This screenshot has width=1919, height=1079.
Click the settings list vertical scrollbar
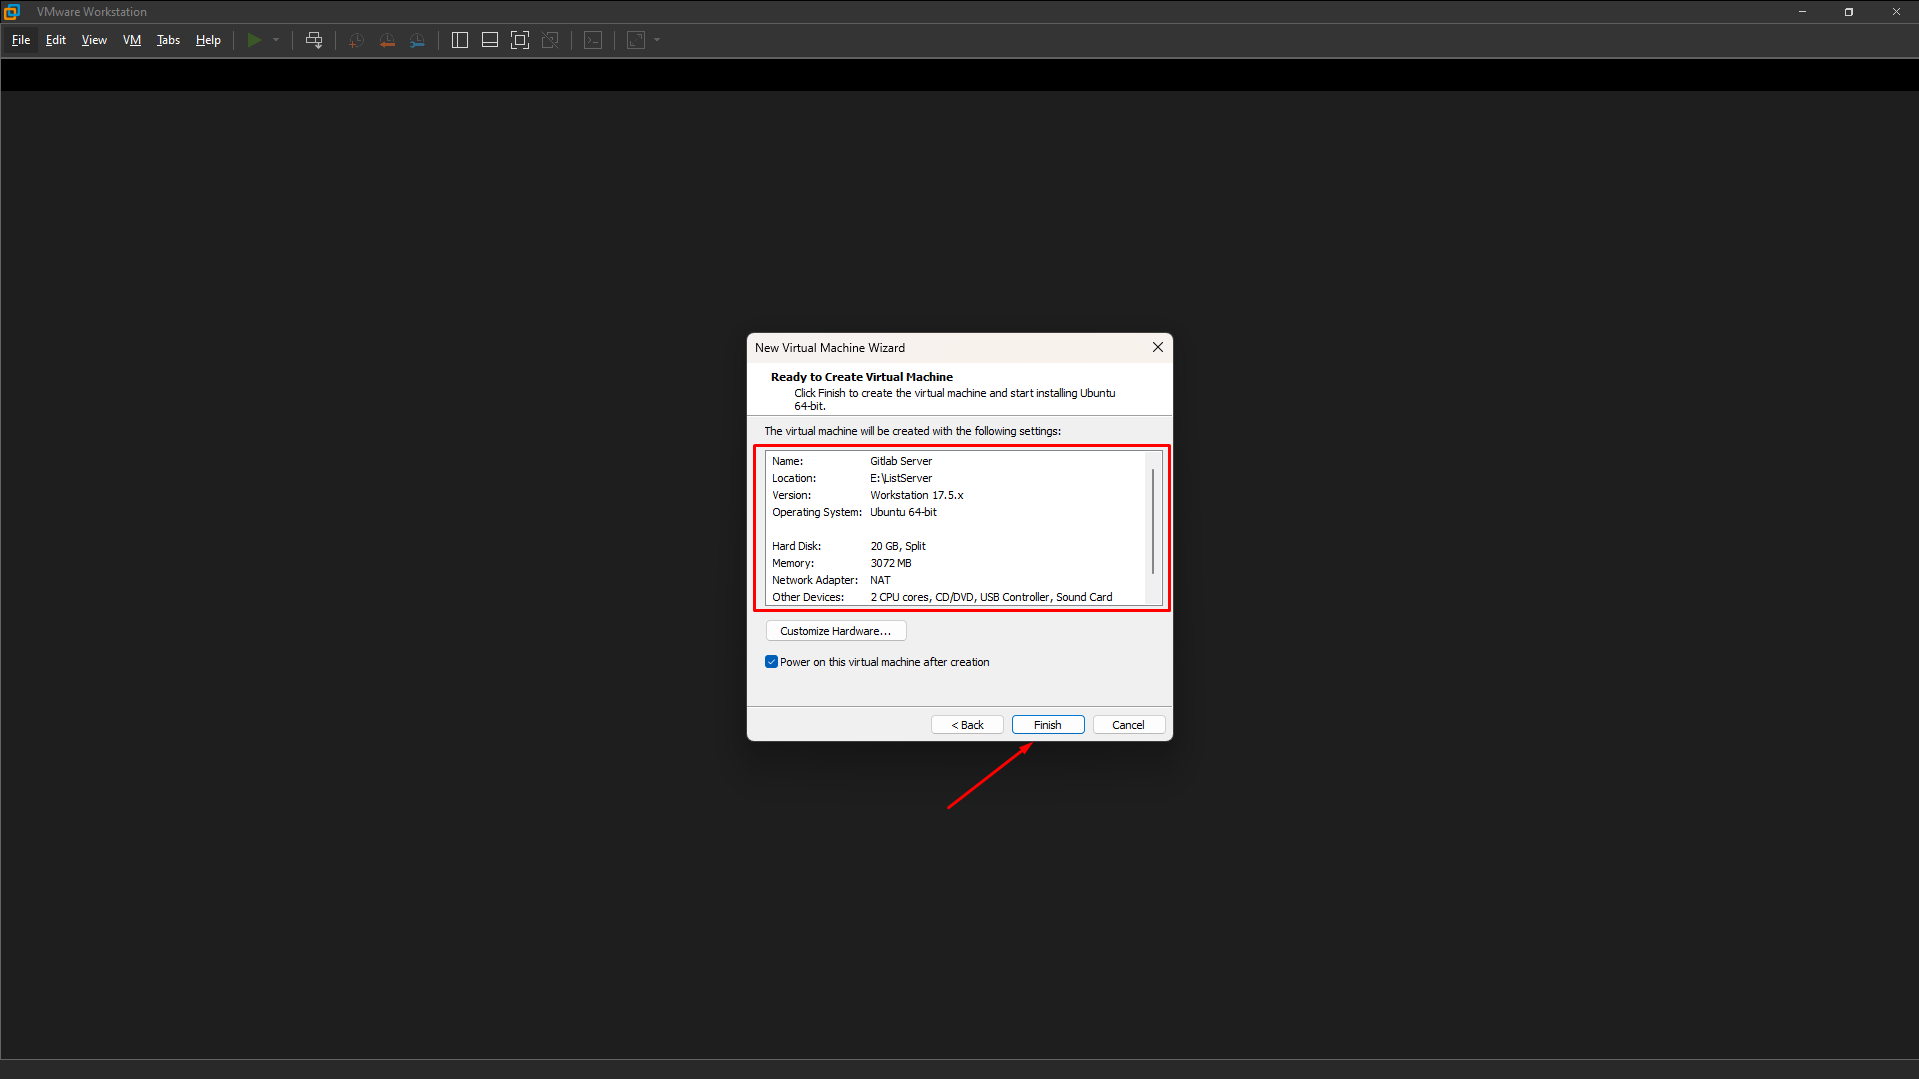coord(1153,521)
